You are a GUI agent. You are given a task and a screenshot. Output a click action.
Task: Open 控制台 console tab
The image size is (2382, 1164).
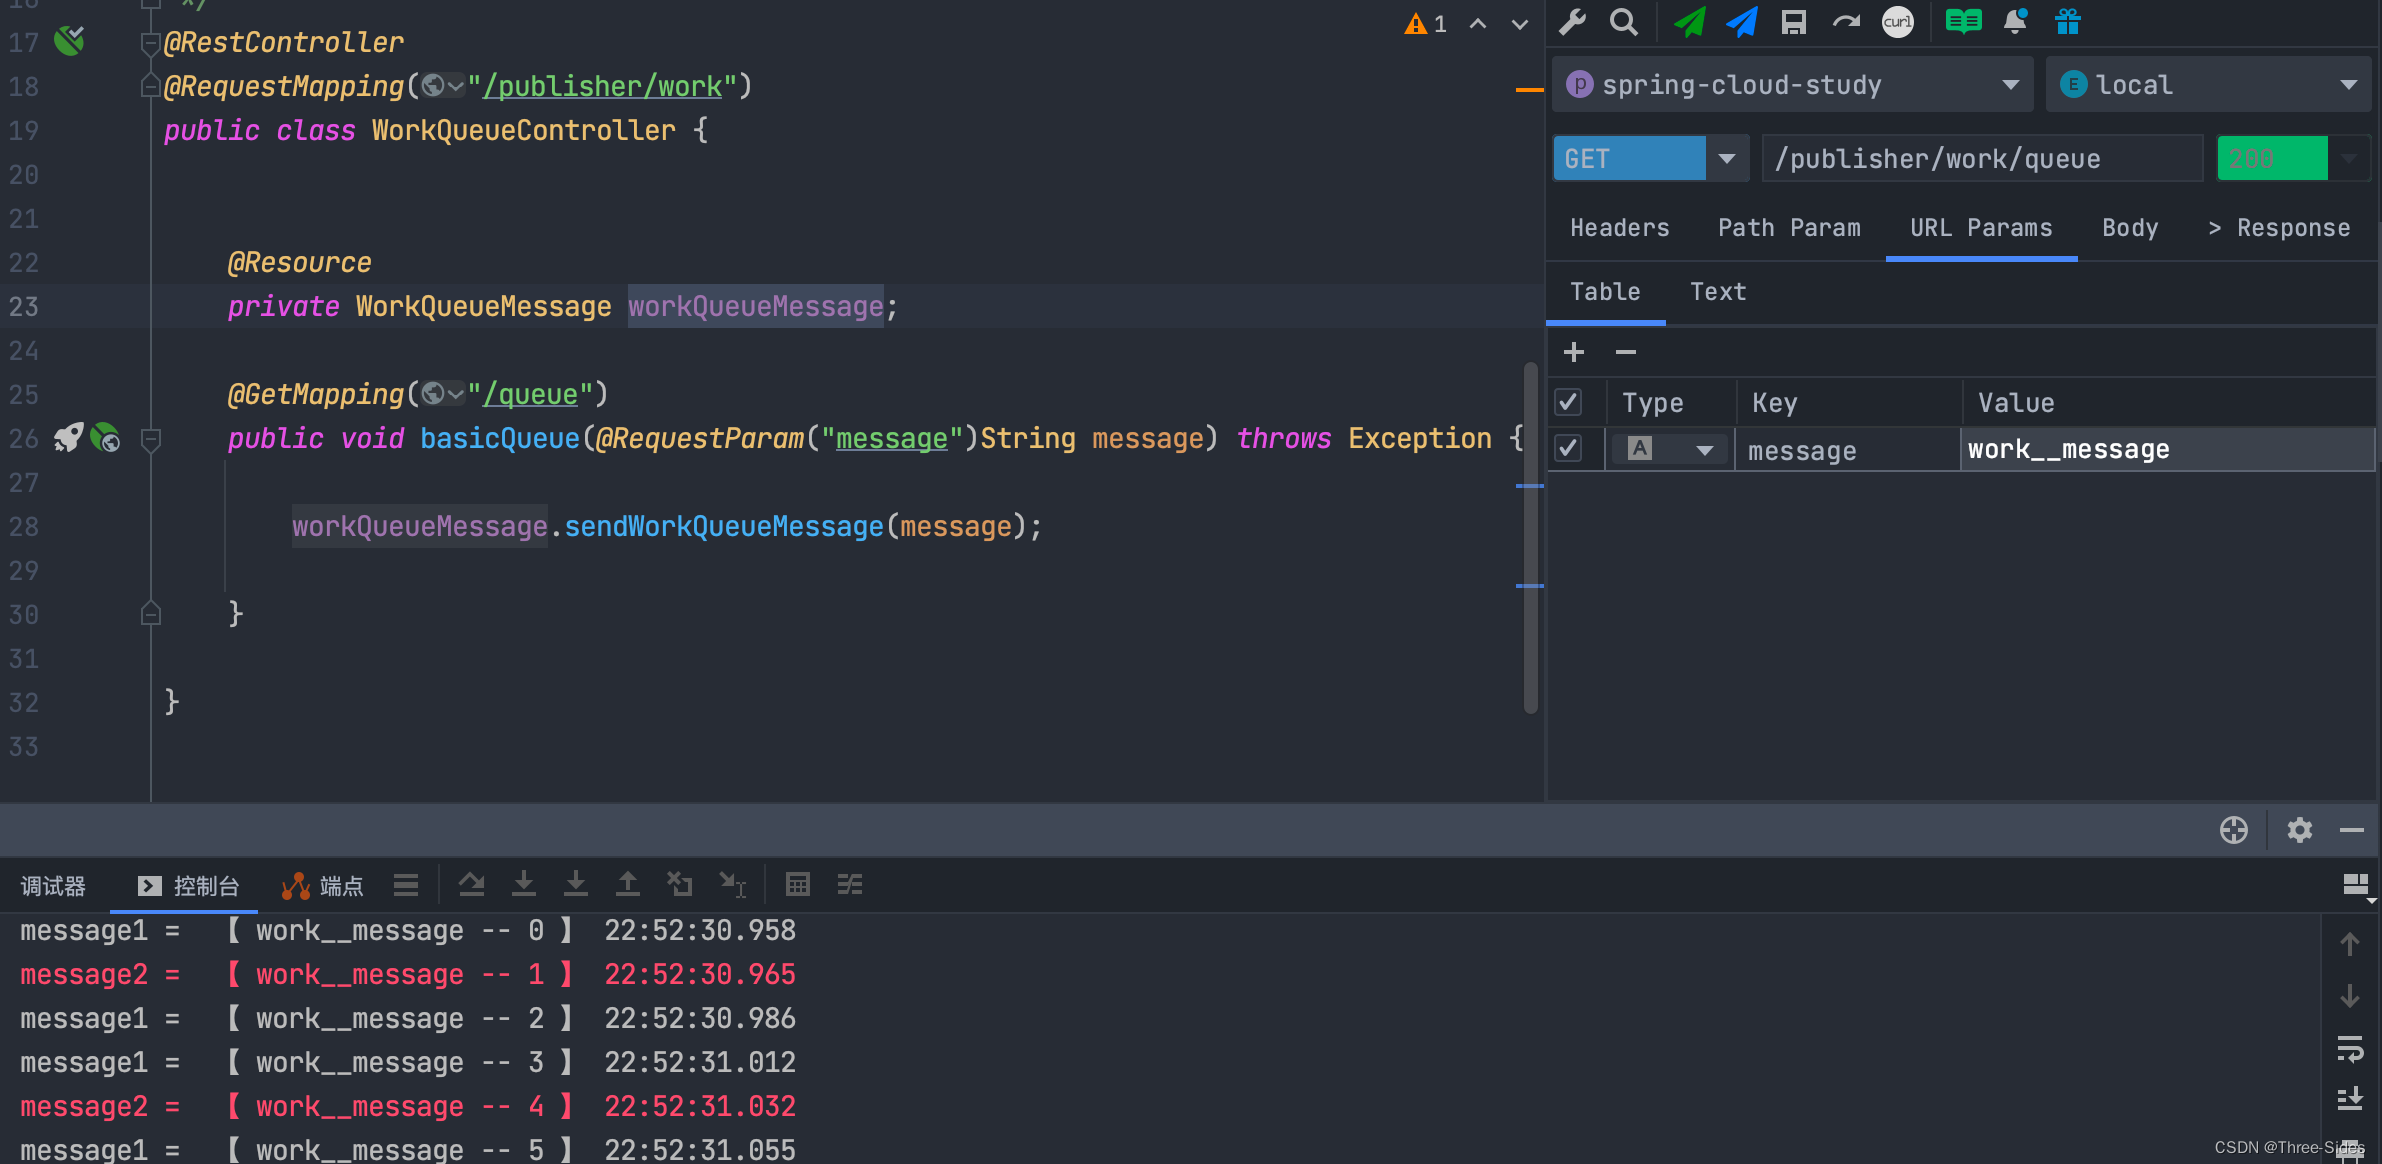pyautogui.click(x=188, y=886)
